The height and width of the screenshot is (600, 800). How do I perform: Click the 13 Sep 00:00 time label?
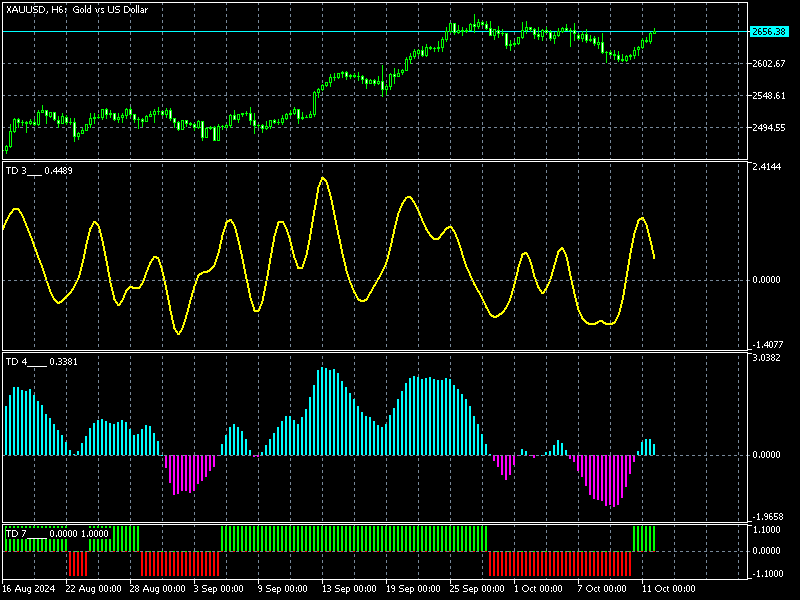tap(349, 589)
